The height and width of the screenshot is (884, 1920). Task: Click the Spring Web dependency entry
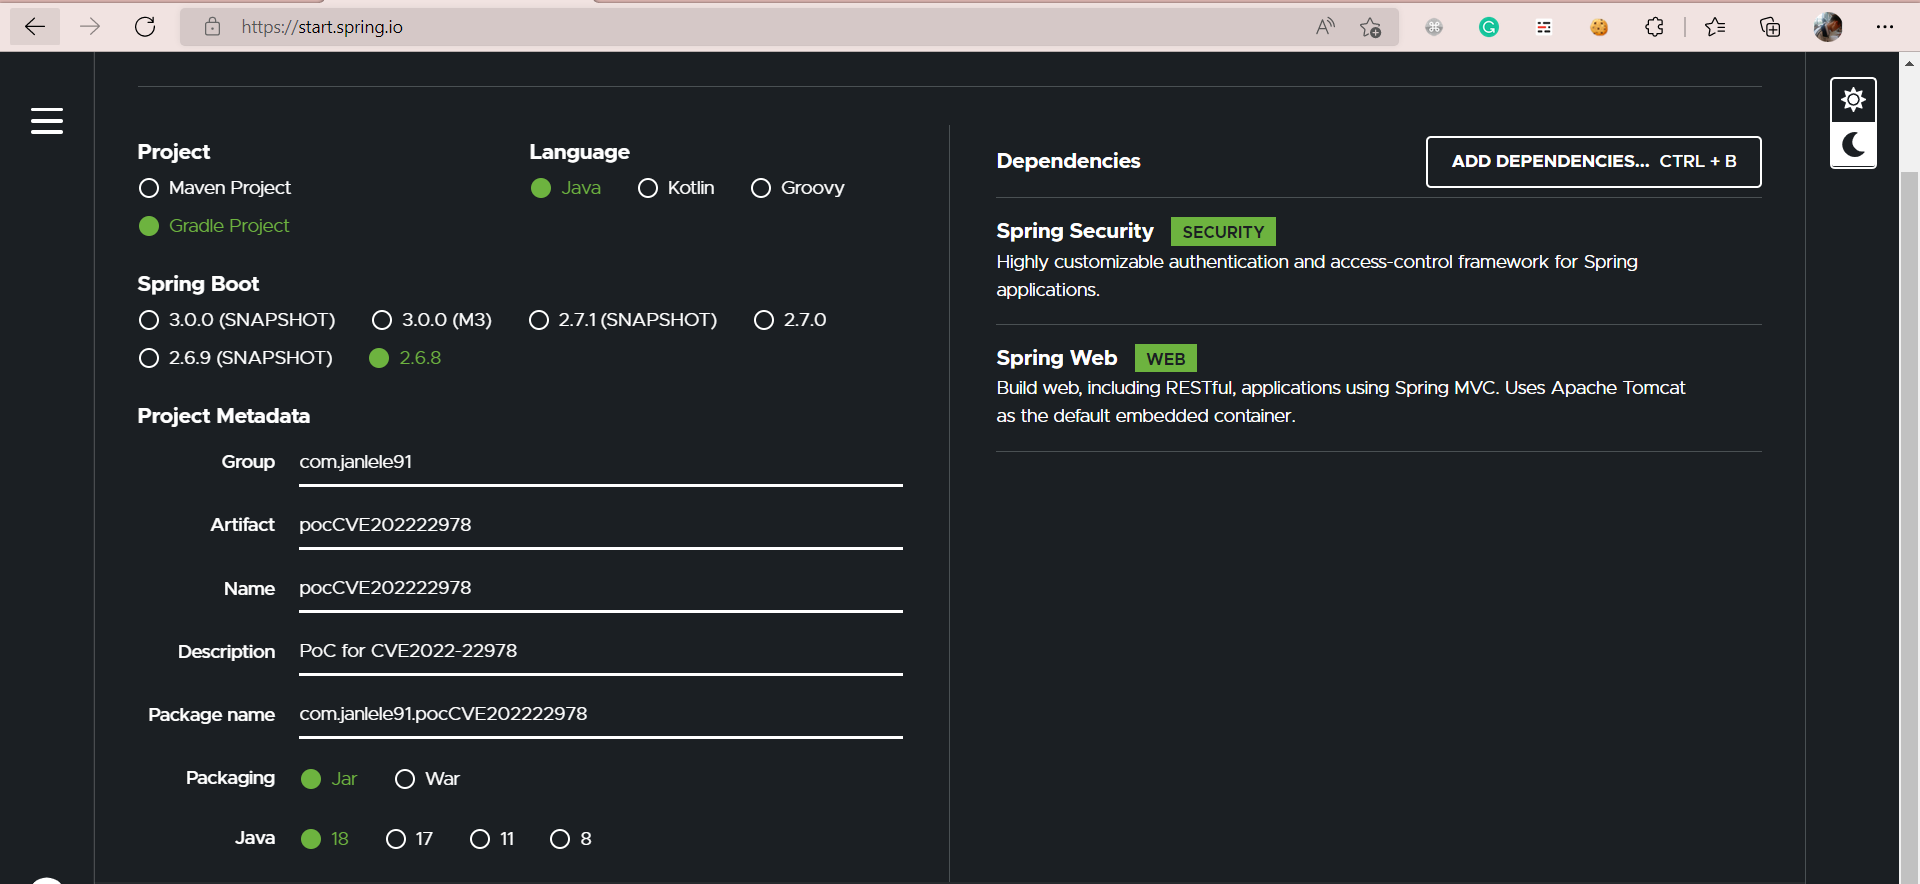[x=1378, y=388]
